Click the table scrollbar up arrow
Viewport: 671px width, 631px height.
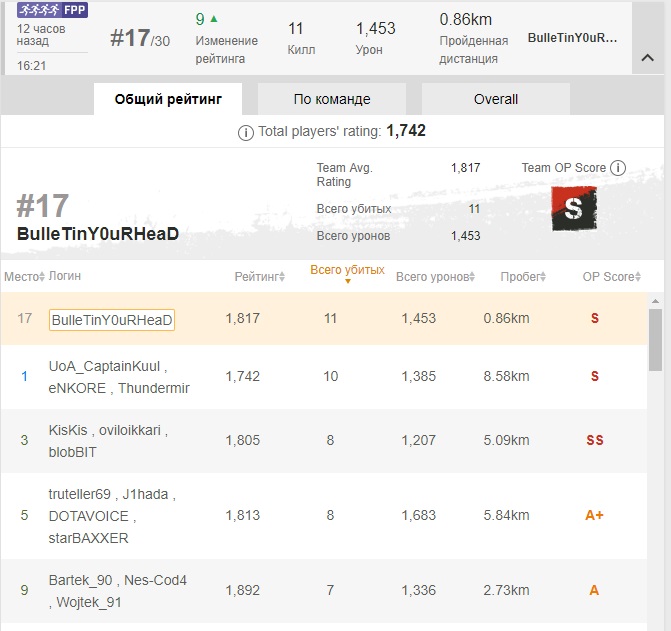655,301
